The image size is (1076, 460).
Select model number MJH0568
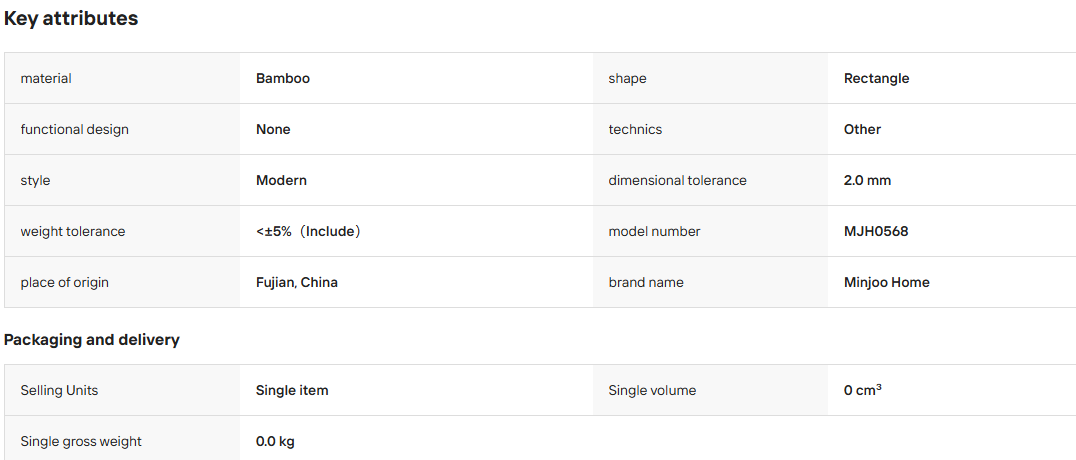(x=876, y=231)
